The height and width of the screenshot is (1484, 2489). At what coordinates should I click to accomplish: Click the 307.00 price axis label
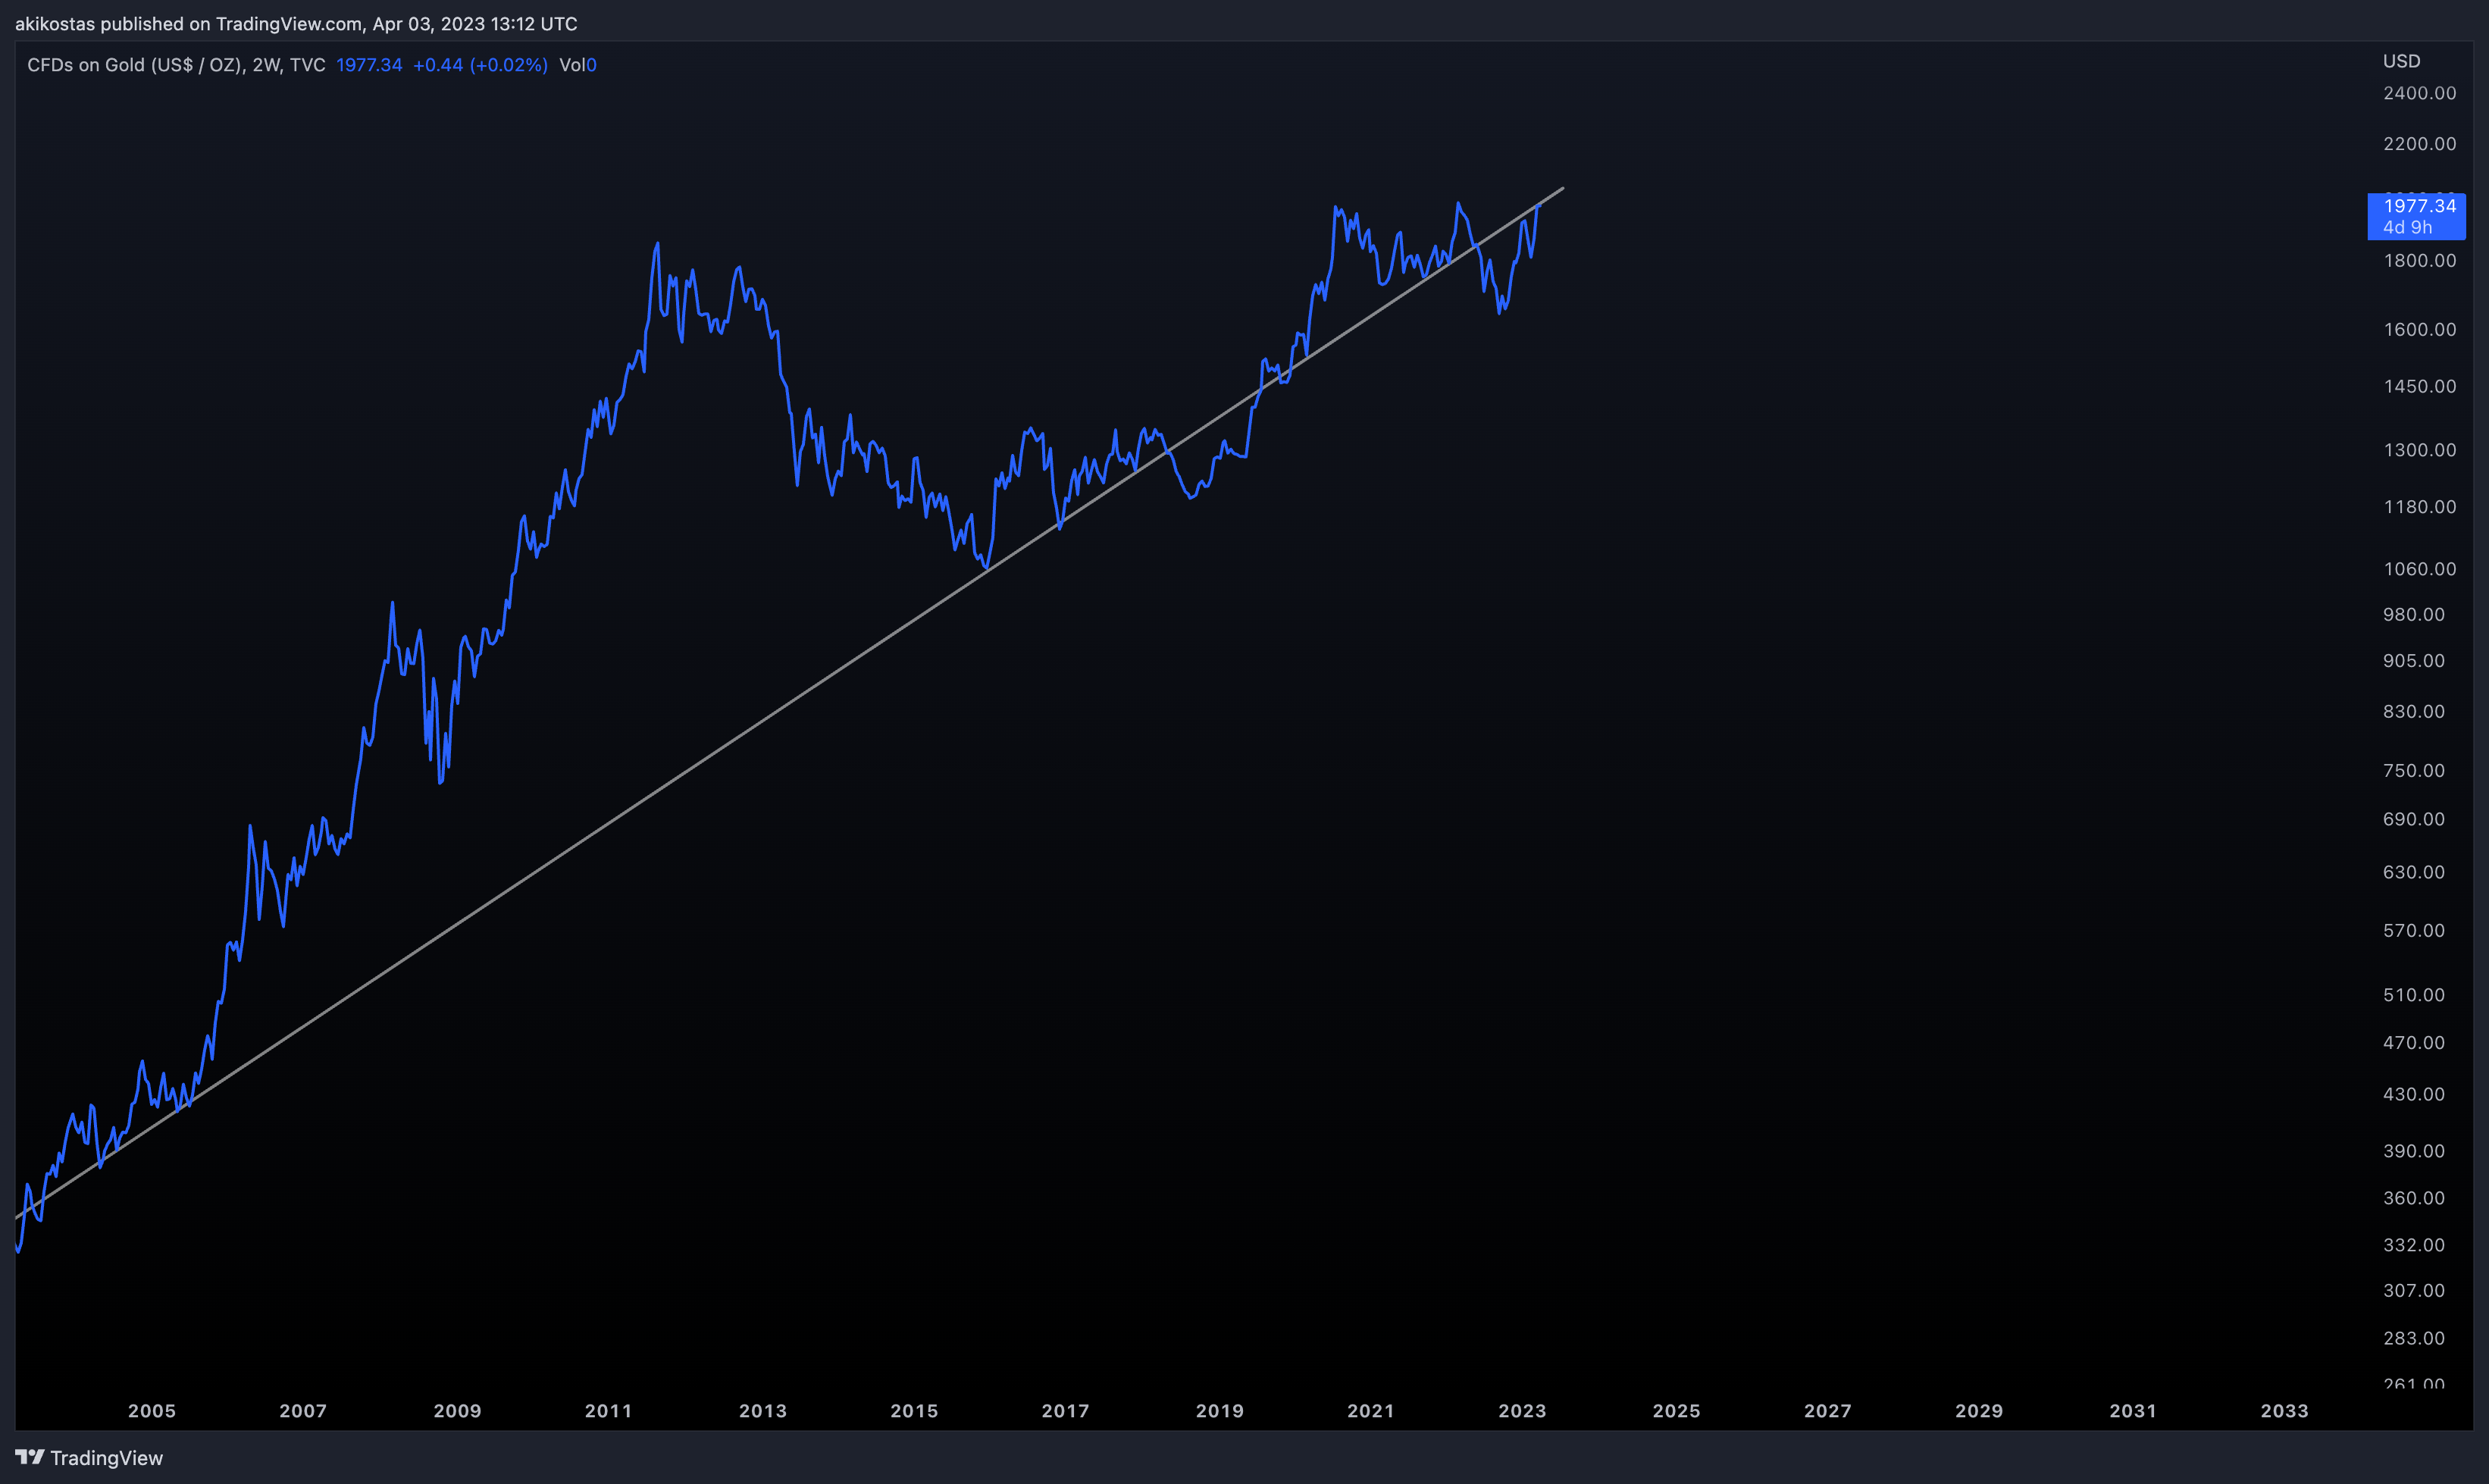click(x=2413, y=1291)
